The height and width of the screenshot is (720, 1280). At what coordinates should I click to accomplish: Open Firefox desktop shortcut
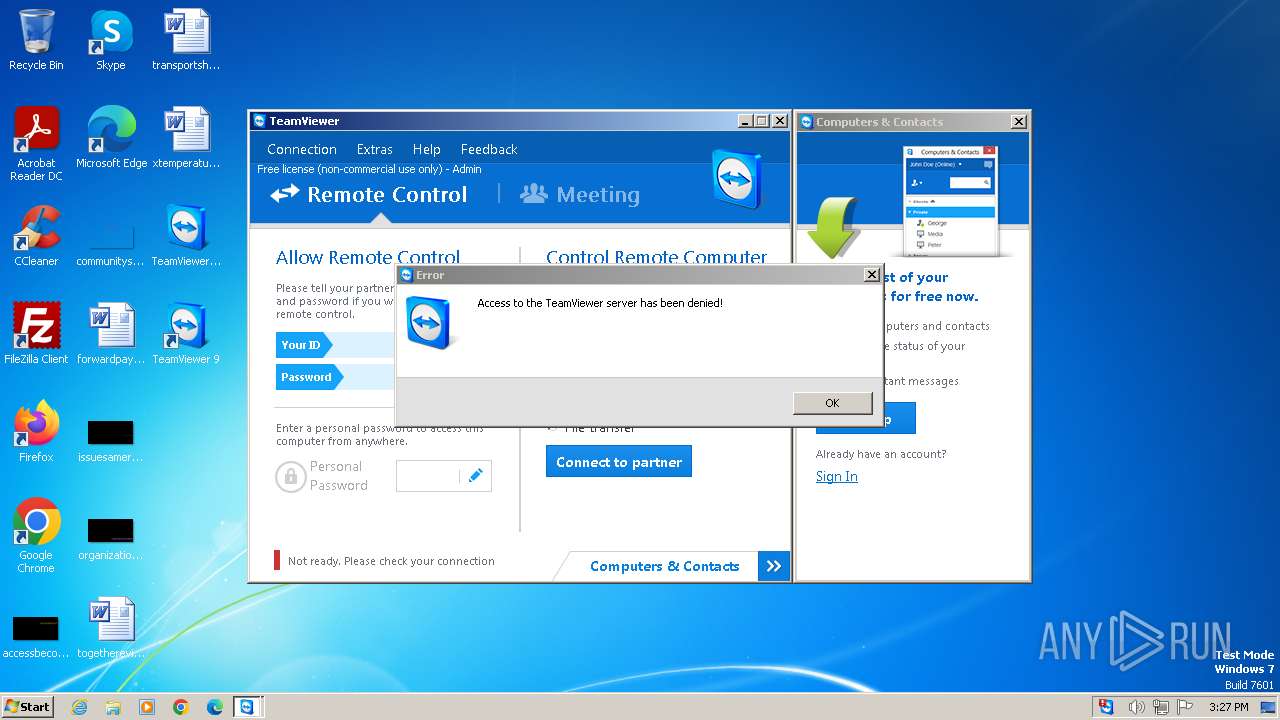coord(36,433)
